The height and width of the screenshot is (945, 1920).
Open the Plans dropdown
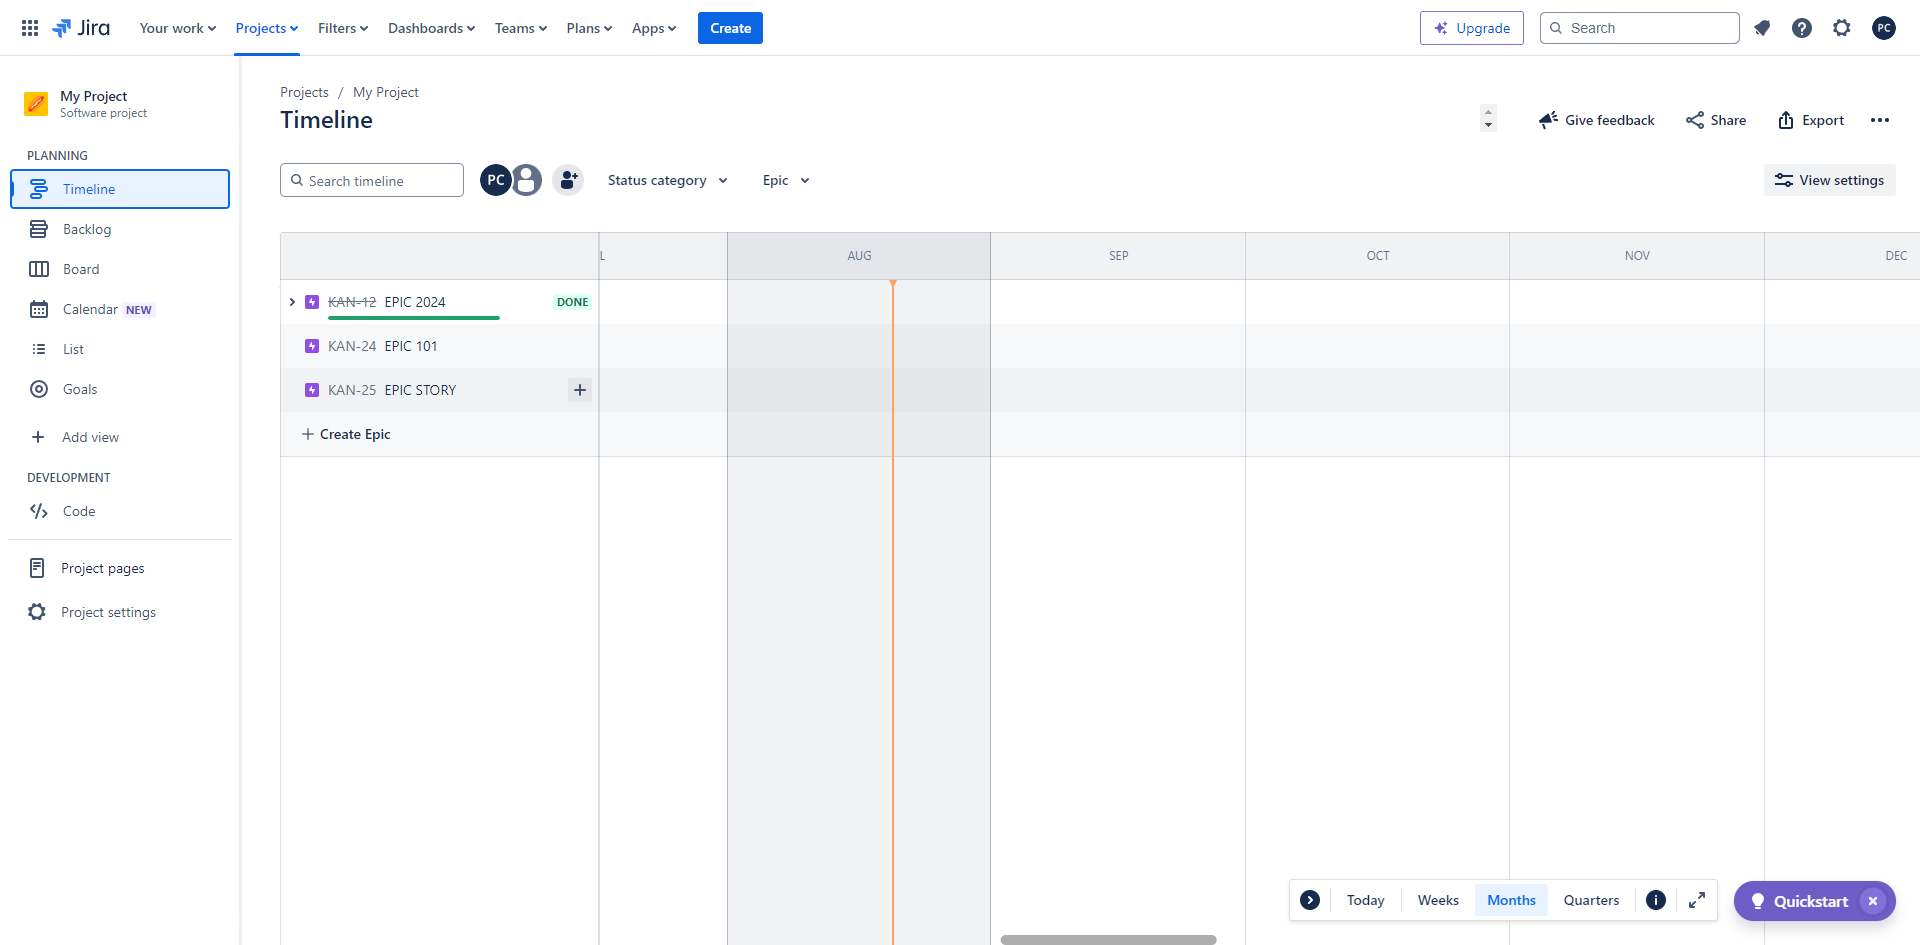pos(589,28)
